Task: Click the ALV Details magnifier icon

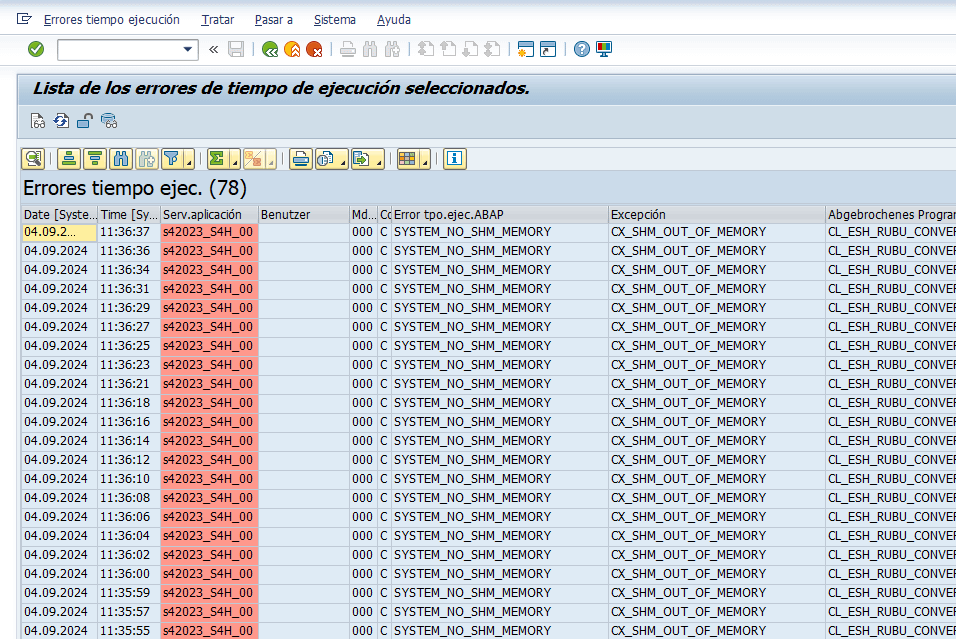Action: click(33, 158)
